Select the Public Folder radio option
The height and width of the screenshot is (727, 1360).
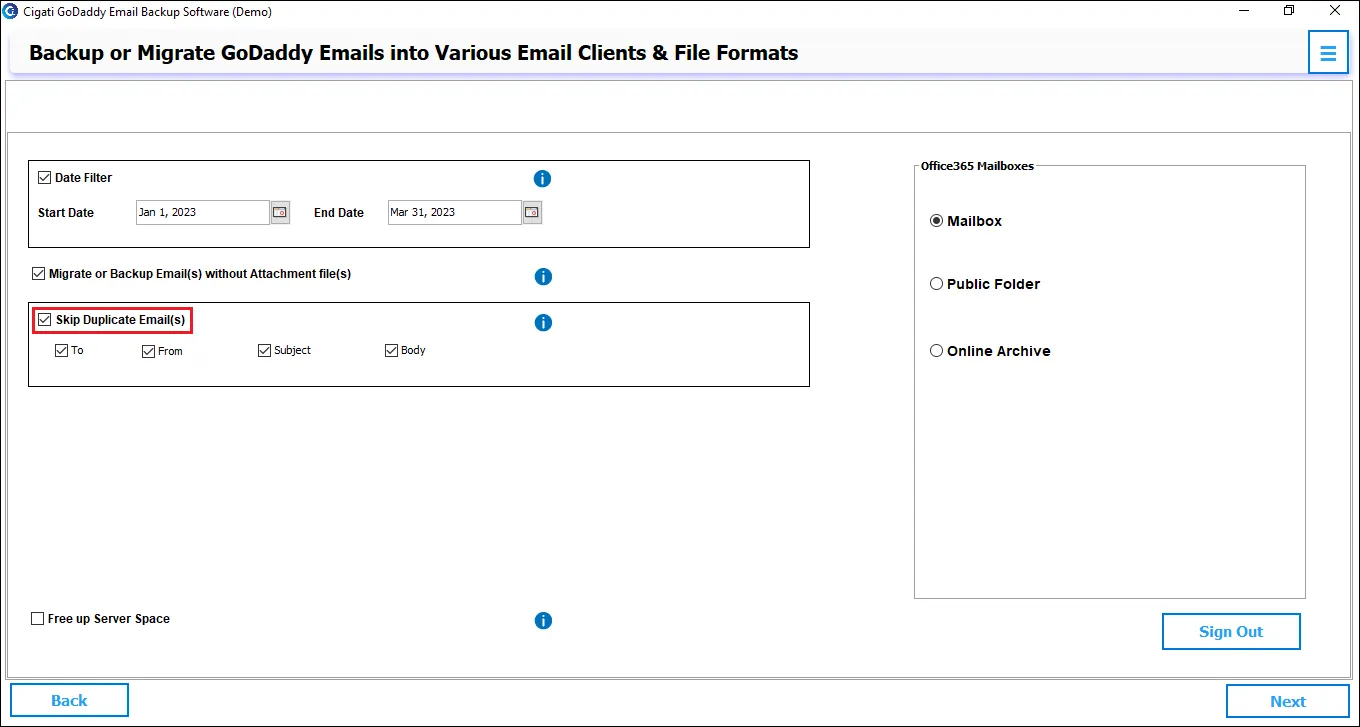[937, 284]
